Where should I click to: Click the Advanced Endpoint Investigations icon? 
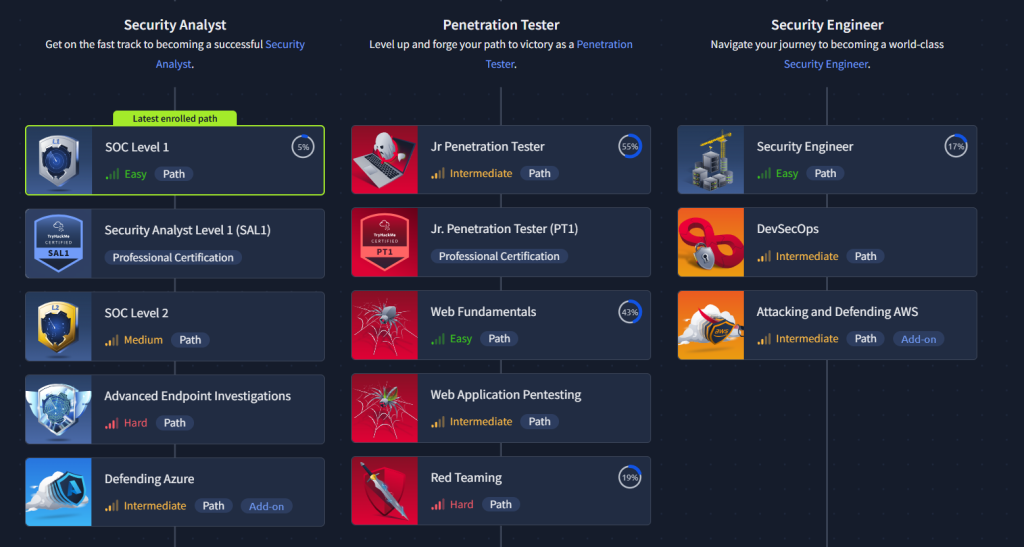click(58, 409)
